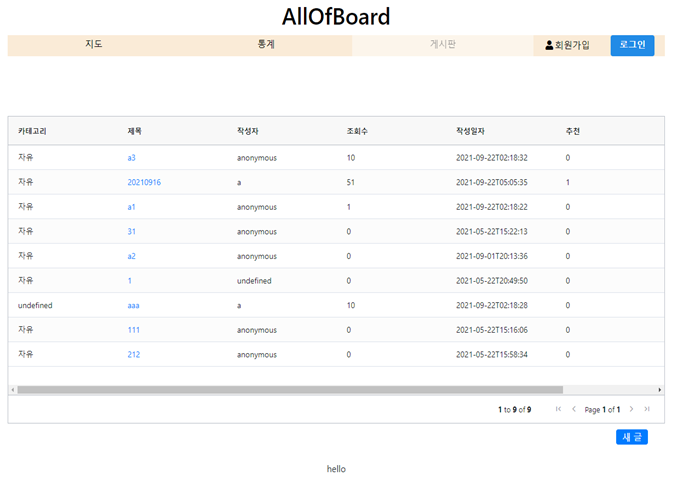Select the 'undefined' category cell
The image size is (689, 502).
[35, 306]
